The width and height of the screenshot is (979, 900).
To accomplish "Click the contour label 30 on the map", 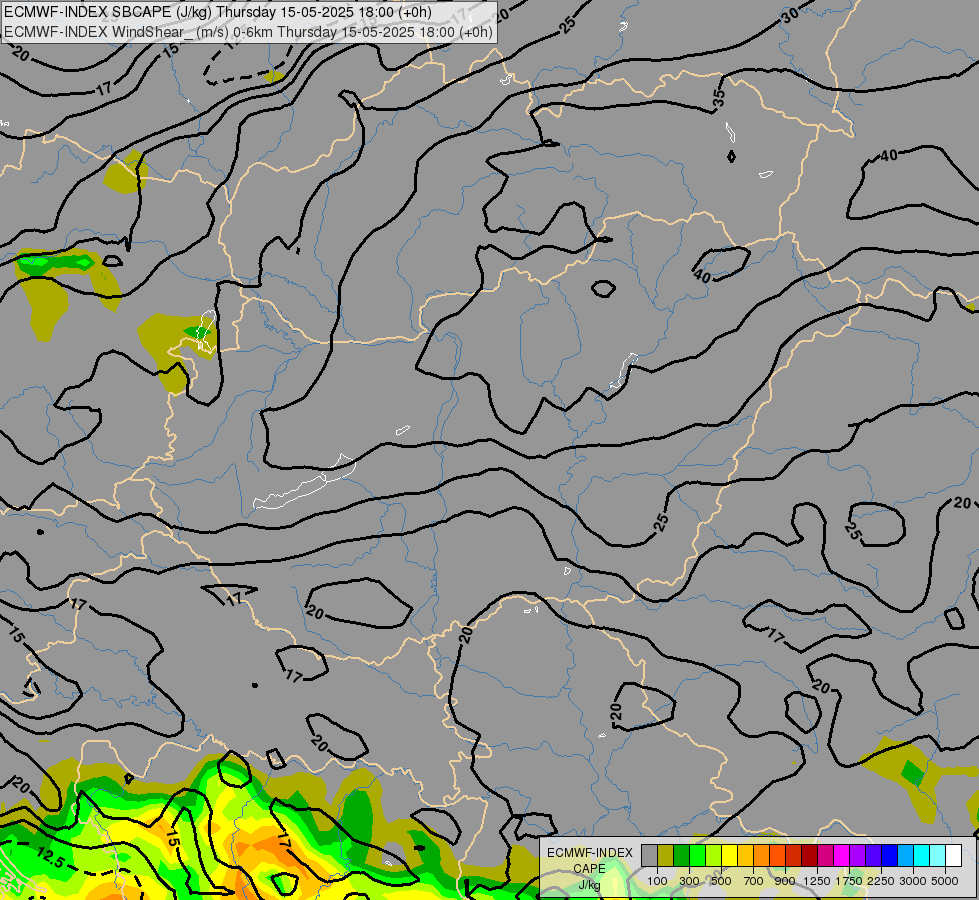I will [x=790, y=15].
